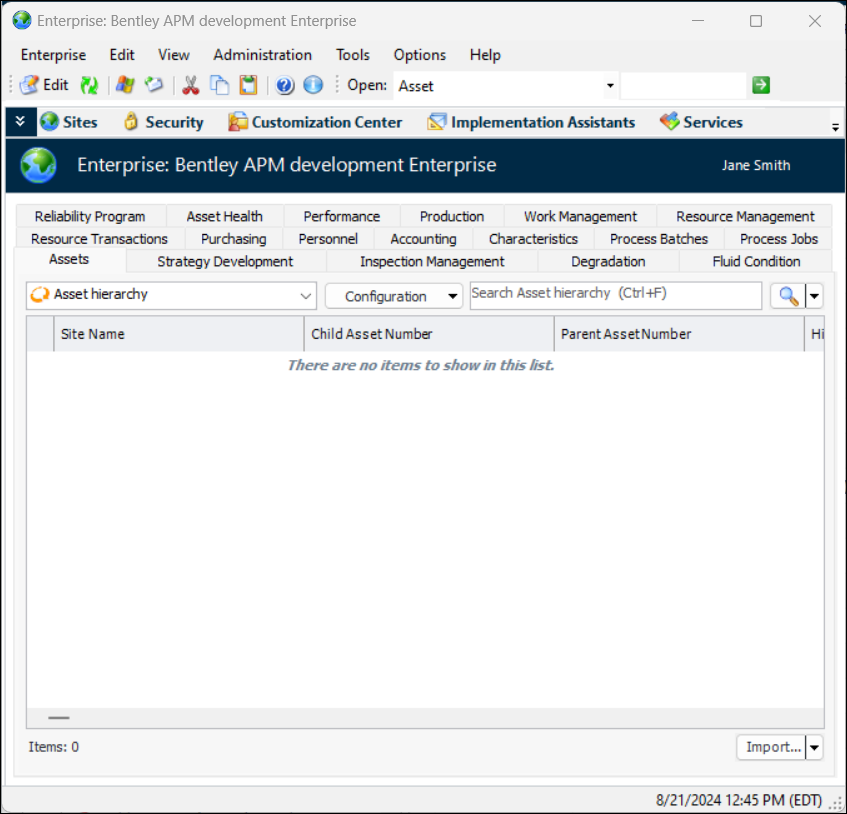Viewport: 847px width, 814px height.
Task: Click the Cut scissors icon
Action: [190, 85]
